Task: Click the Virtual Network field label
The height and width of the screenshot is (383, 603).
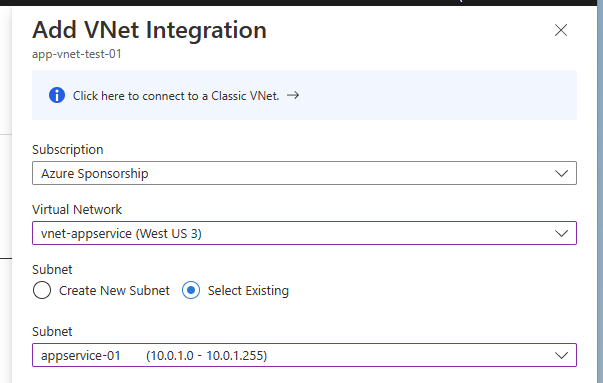Action: click(77, 210)
